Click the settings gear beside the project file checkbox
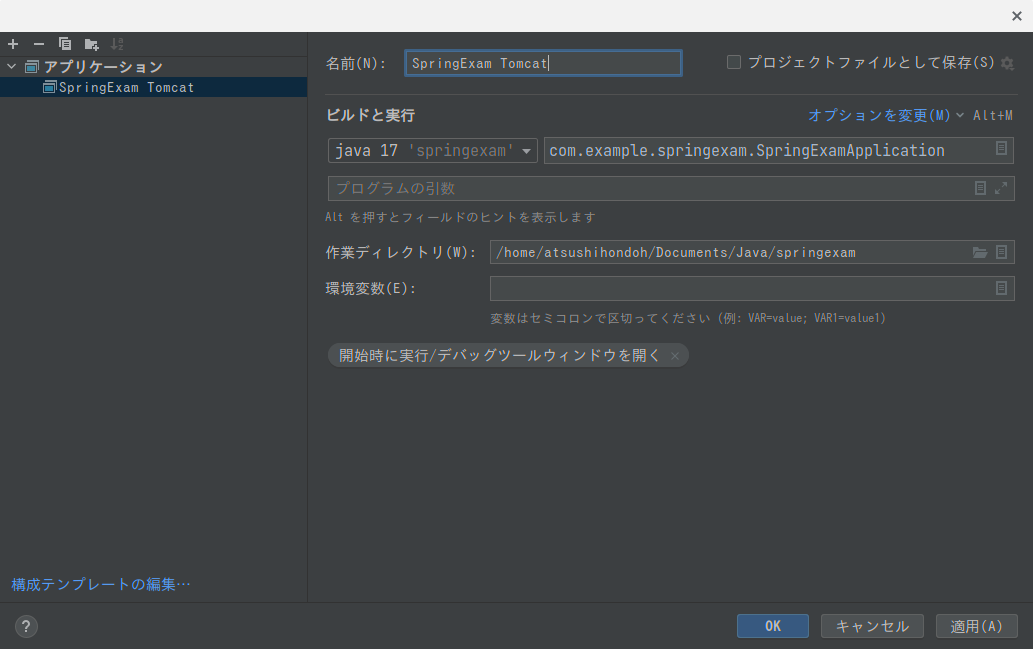Viewport: 1033px width, 649px height. point(1007,62)
